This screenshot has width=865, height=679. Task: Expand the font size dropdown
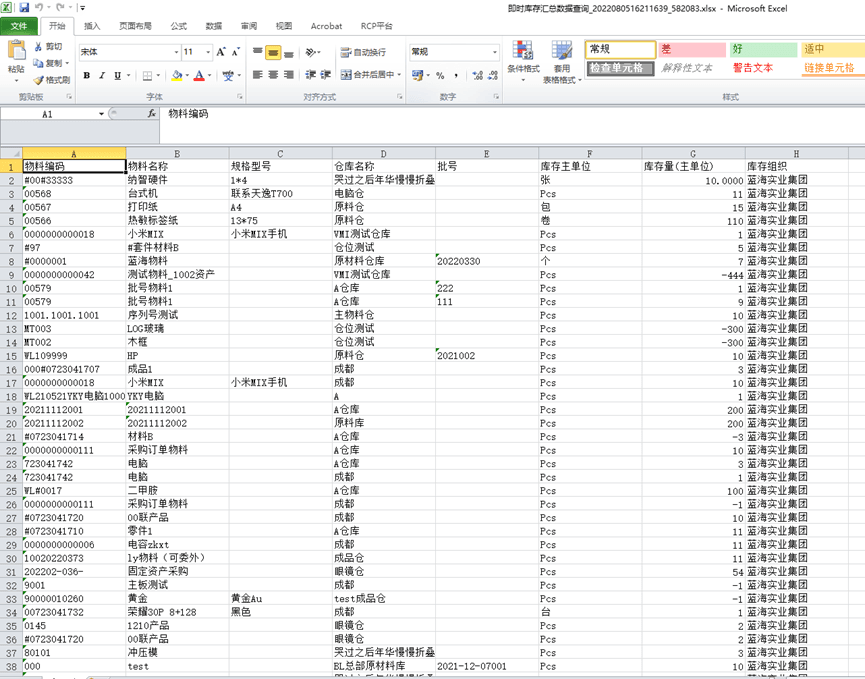(x=205, y=52)
